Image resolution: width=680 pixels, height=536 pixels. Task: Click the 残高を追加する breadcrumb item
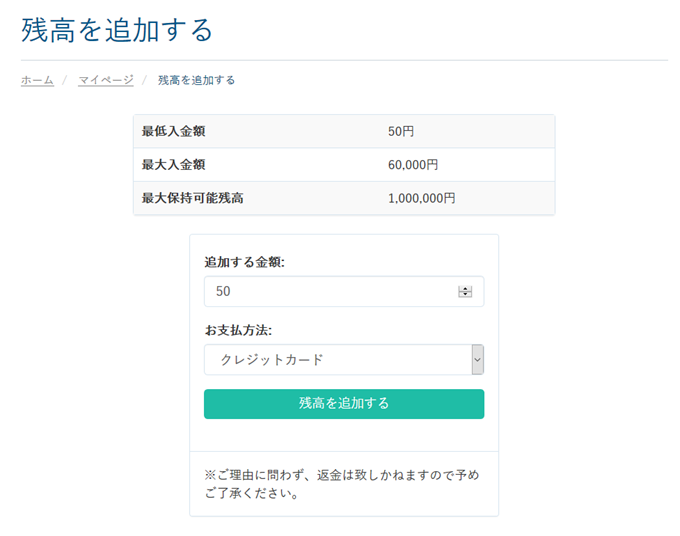[196, 80]
